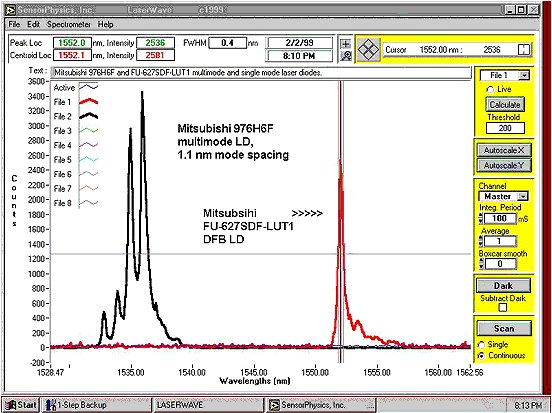Click the DFB LD annotation text
552x413 pixels.
click(224, 239)
